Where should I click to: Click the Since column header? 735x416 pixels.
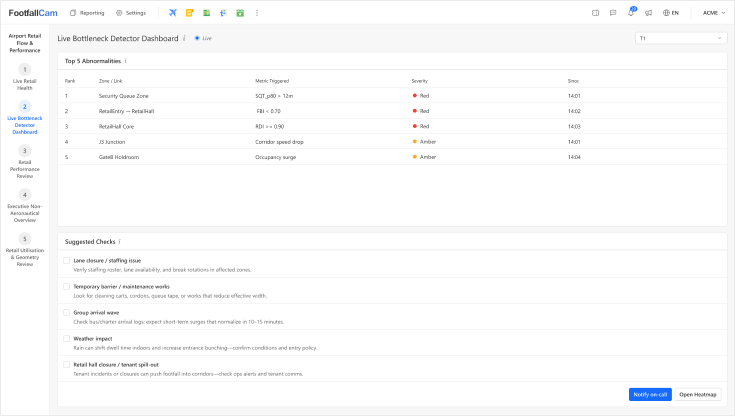(573, 81)
